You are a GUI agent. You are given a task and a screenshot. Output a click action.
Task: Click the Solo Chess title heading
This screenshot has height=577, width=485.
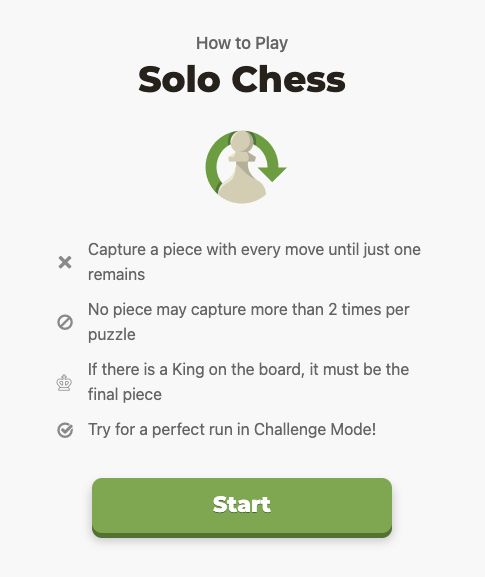[242, 79]
